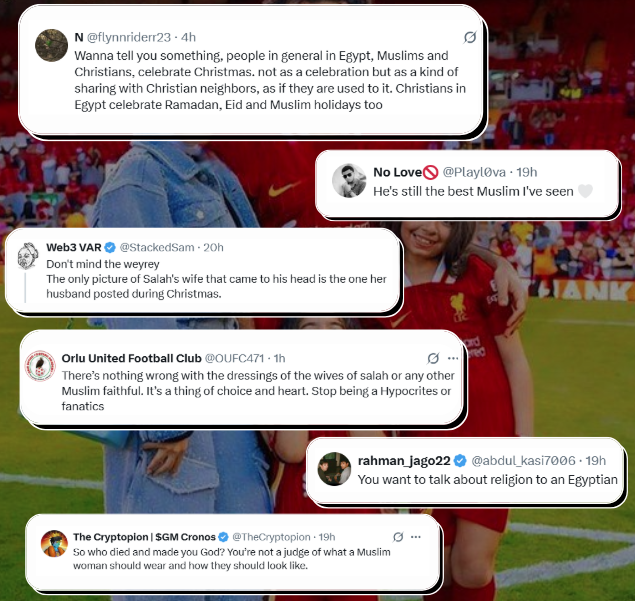Open three-dot menu on The Cryptopion tweet
The image size is (635, 601).
[x=416, y=537]
